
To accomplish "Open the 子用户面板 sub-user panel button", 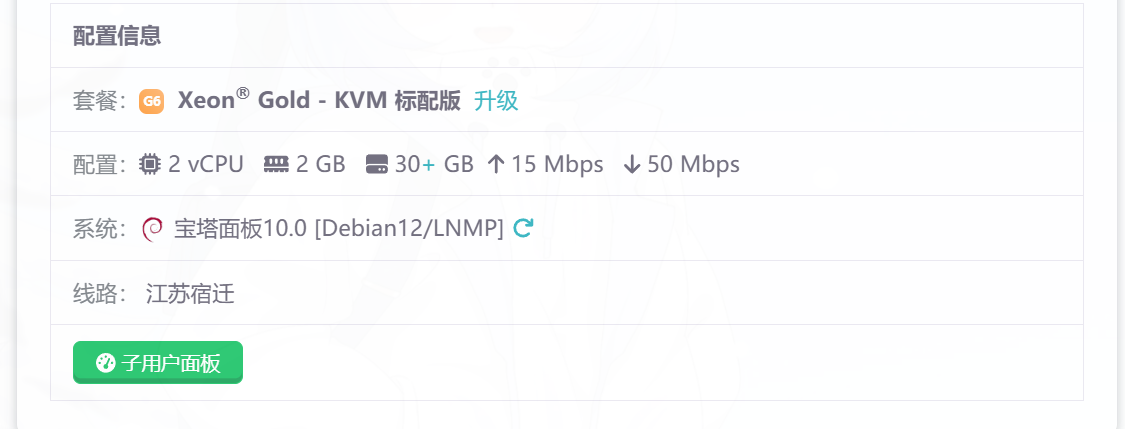I will pos(158,362).
